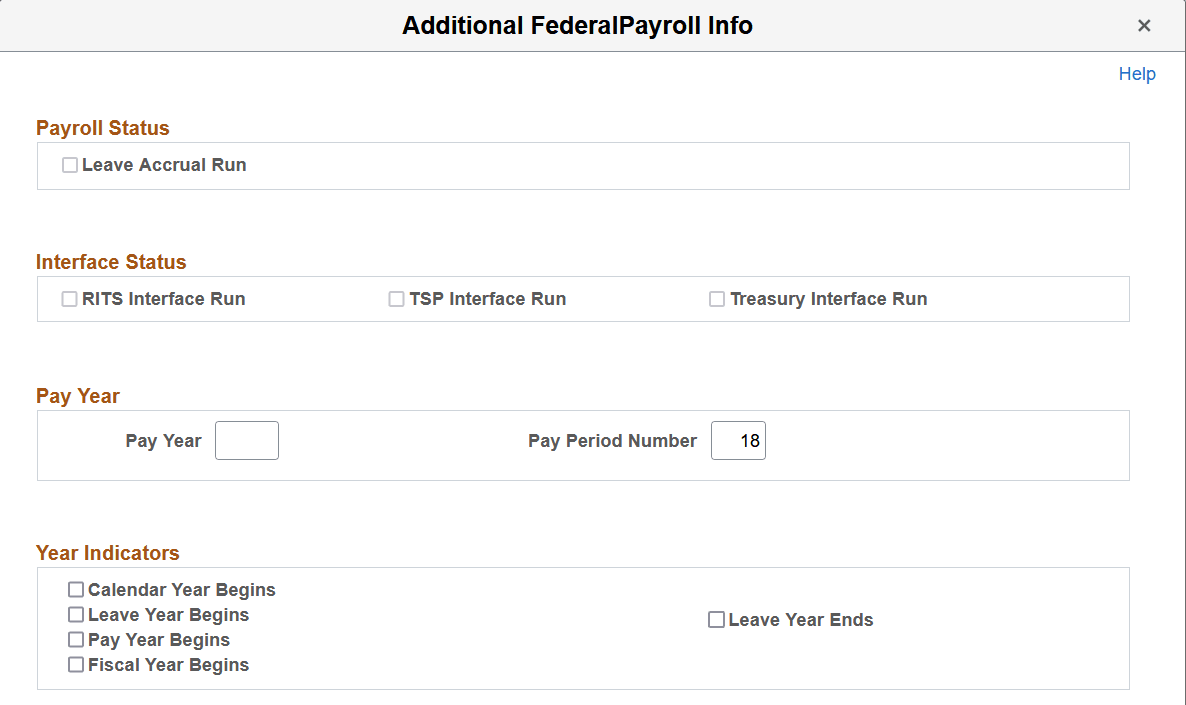Click inside the Pay Year input field
Image resolution: width=1186 pixels, height=705 pixels.
click(246, 440)
